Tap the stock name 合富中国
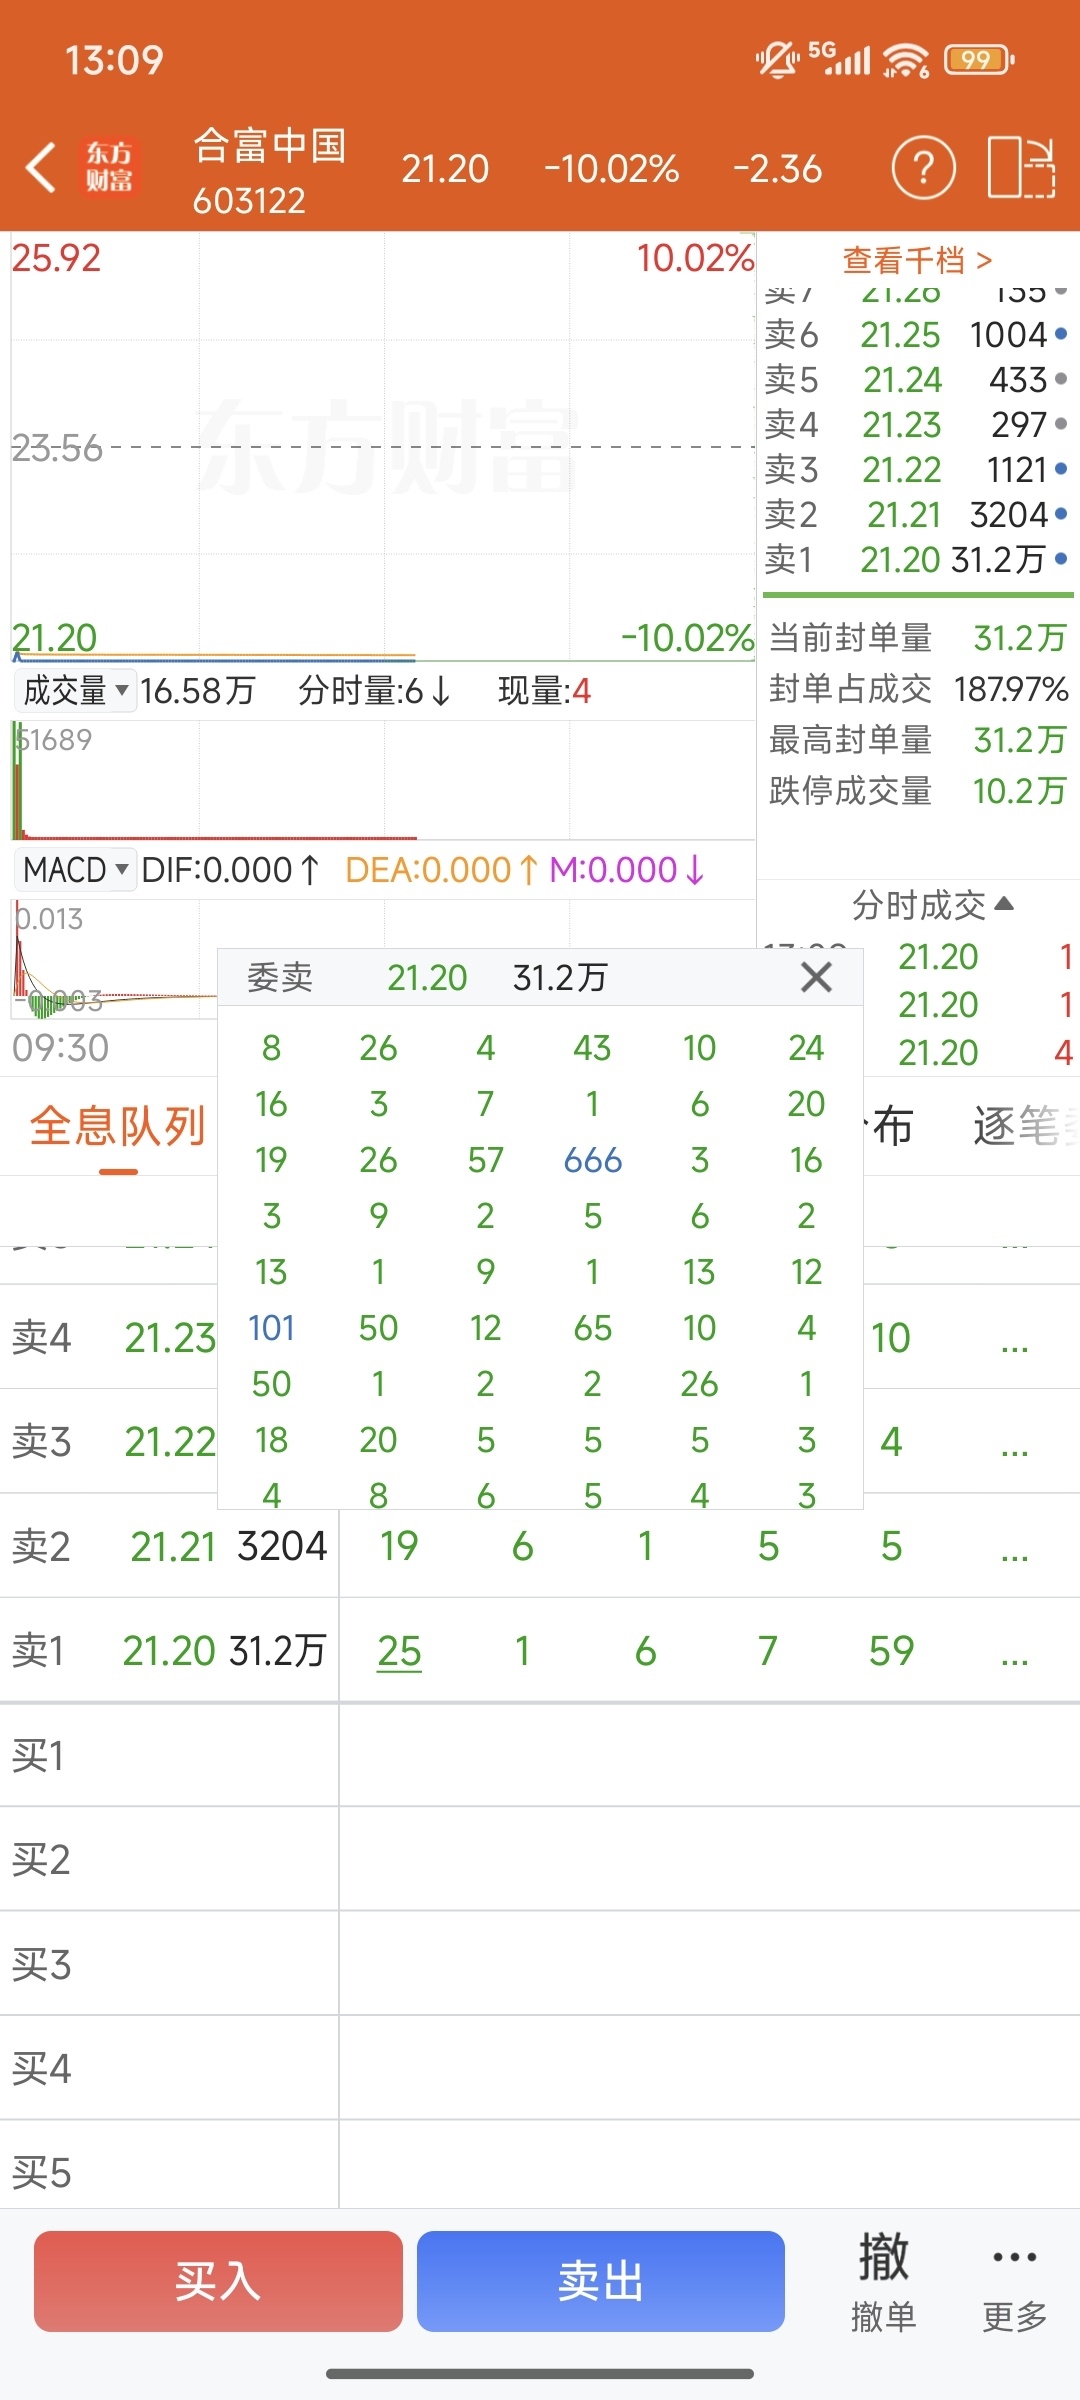 [269, 146]
